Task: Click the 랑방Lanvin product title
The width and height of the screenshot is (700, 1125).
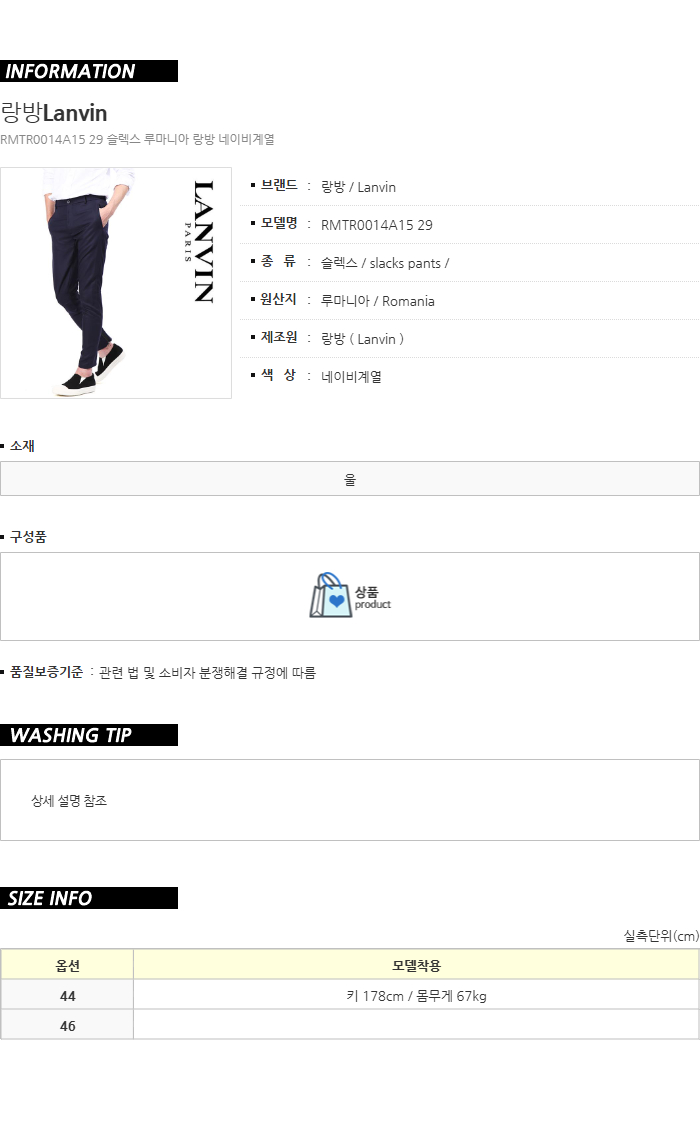Action: coord(54,113)
